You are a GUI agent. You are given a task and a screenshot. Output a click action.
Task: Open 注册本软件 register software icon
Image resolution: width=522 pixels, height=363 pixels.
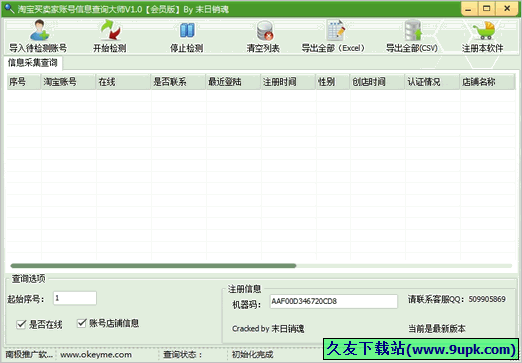click(x=483, y=30)
